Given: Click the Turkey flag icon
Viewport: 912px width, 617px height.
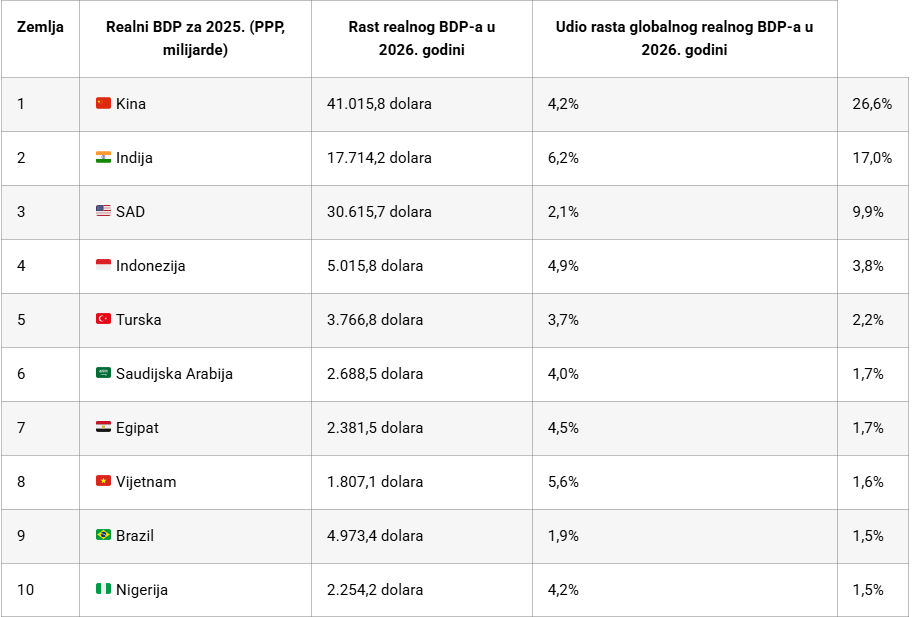Looking at the screenshot, I should pyautogui.click(x=103, y=319).
